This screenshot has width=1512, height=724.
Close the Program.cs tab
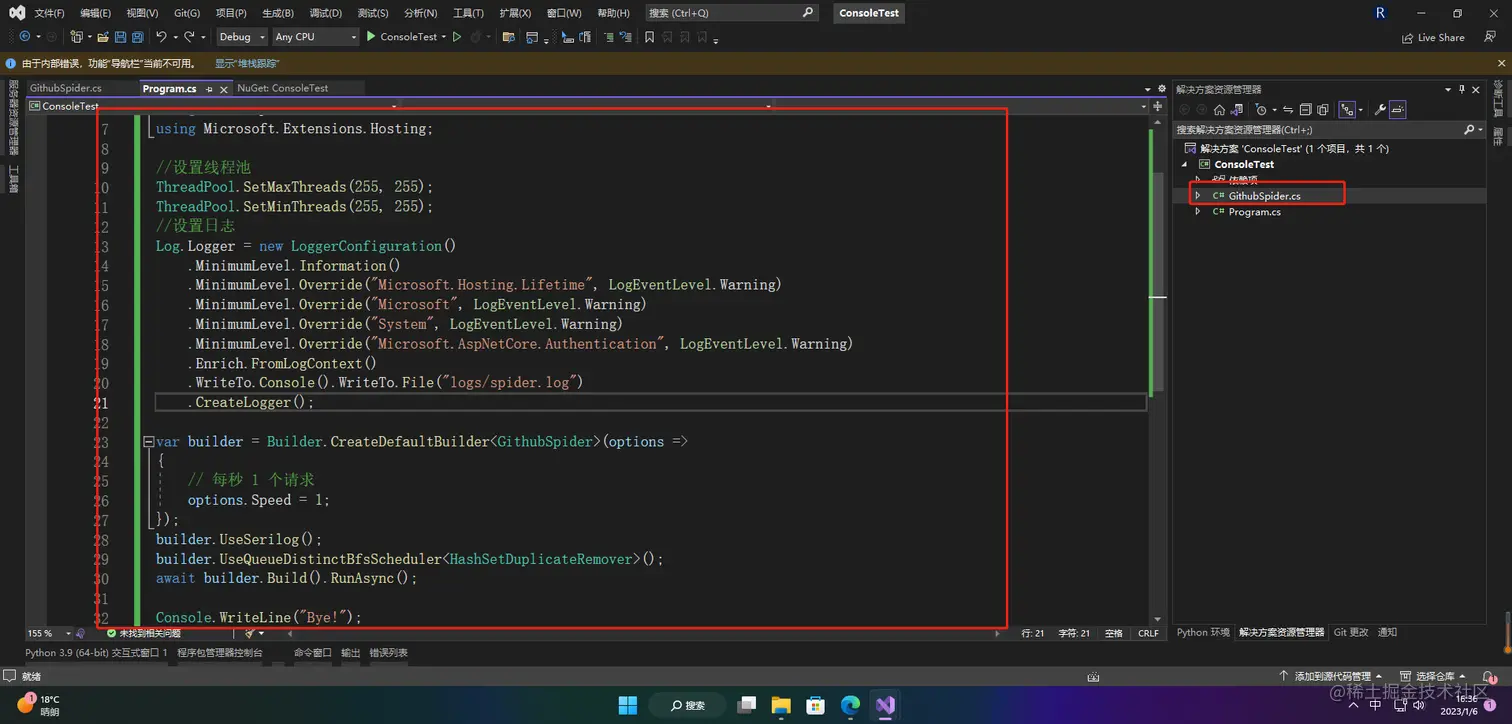[x=223, y=89]
